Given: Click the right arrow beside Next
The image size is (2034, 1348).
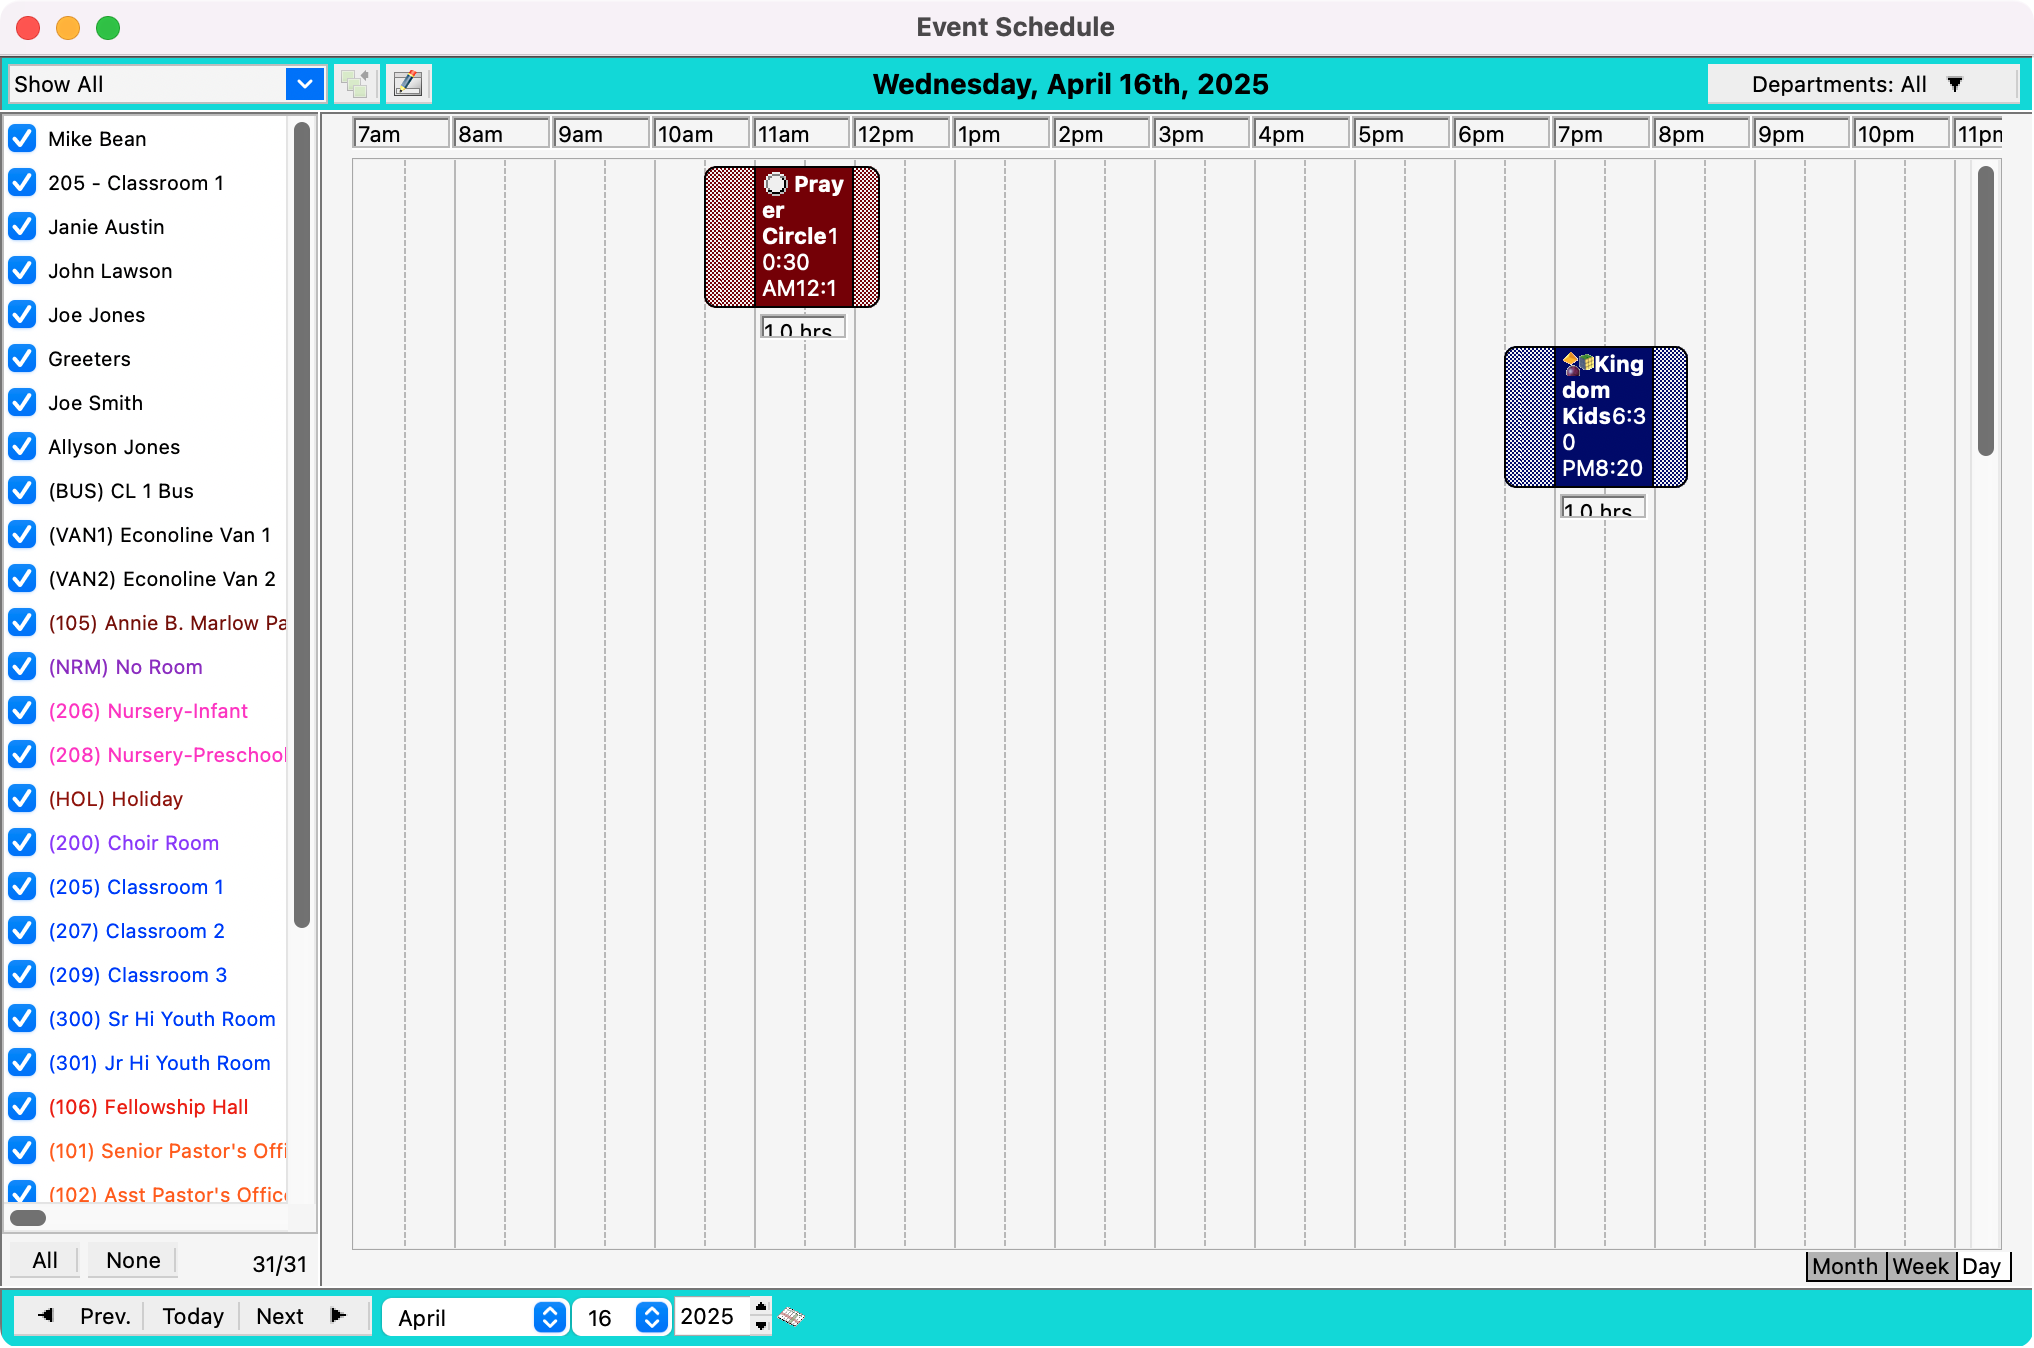Looking at the screenshot, I should (338, 1316).
